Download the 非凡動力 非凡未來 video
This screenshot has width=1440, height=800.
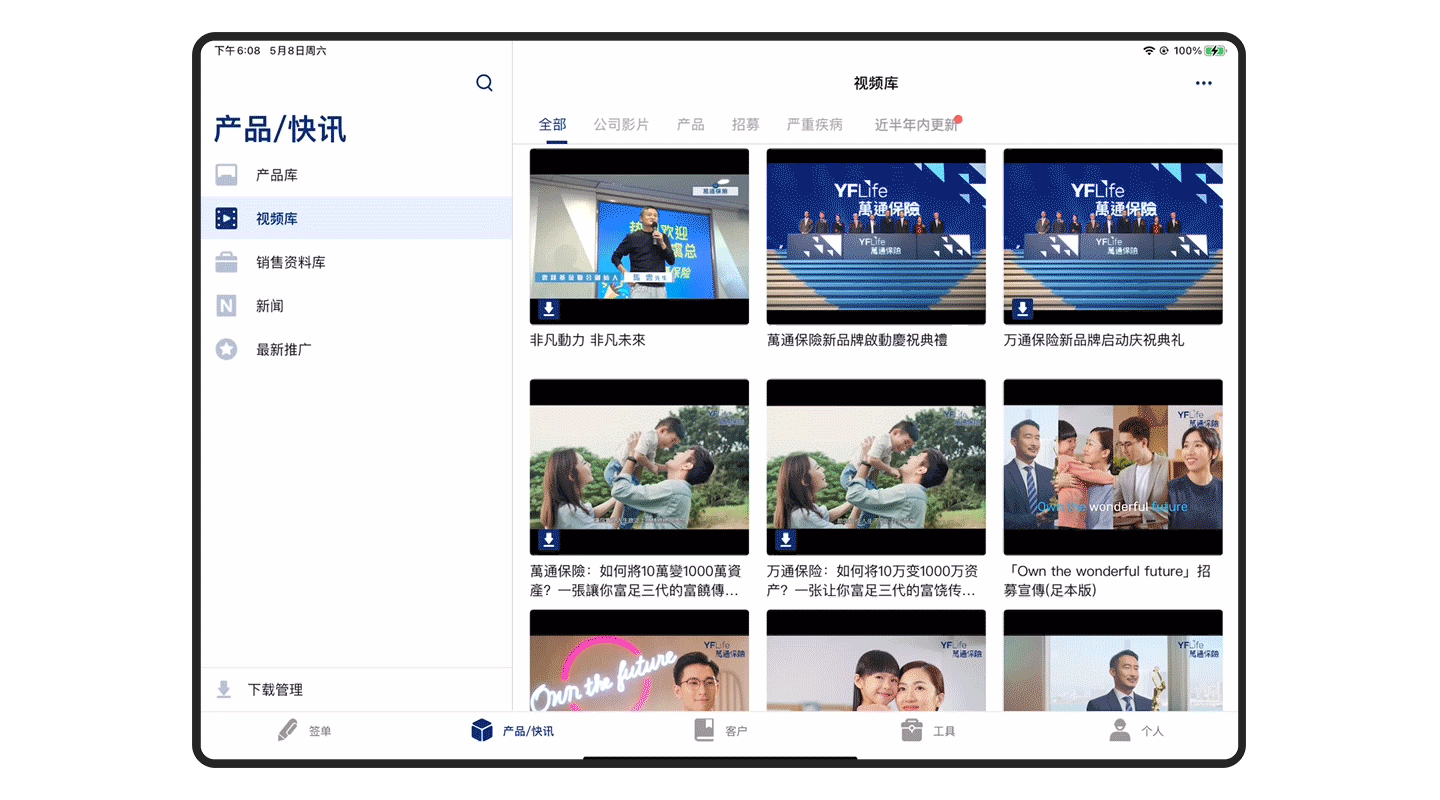[x=549, y=309]
